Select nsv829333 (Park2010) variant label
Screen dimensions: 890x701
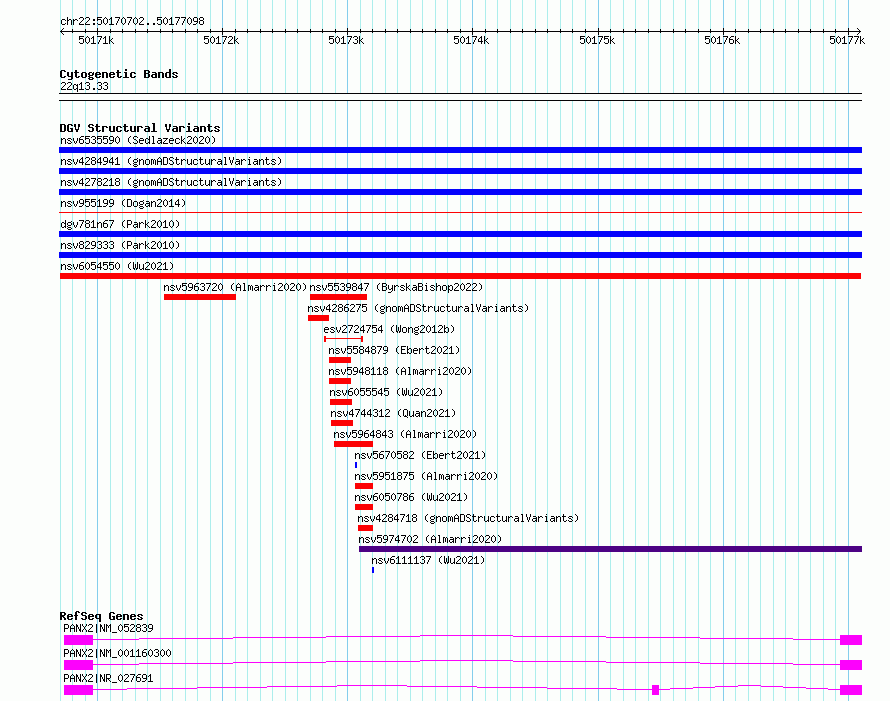(120, 245)
